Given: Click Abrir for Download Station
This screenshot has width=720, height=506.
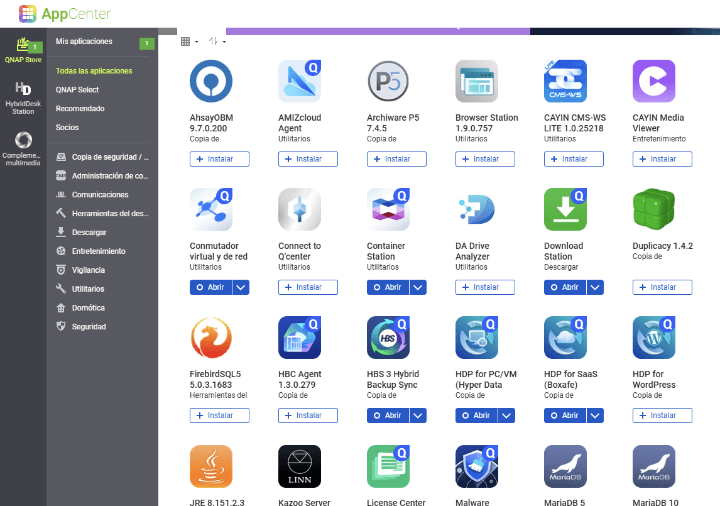Looking at the screenshot, I should (x=565, y=287).
